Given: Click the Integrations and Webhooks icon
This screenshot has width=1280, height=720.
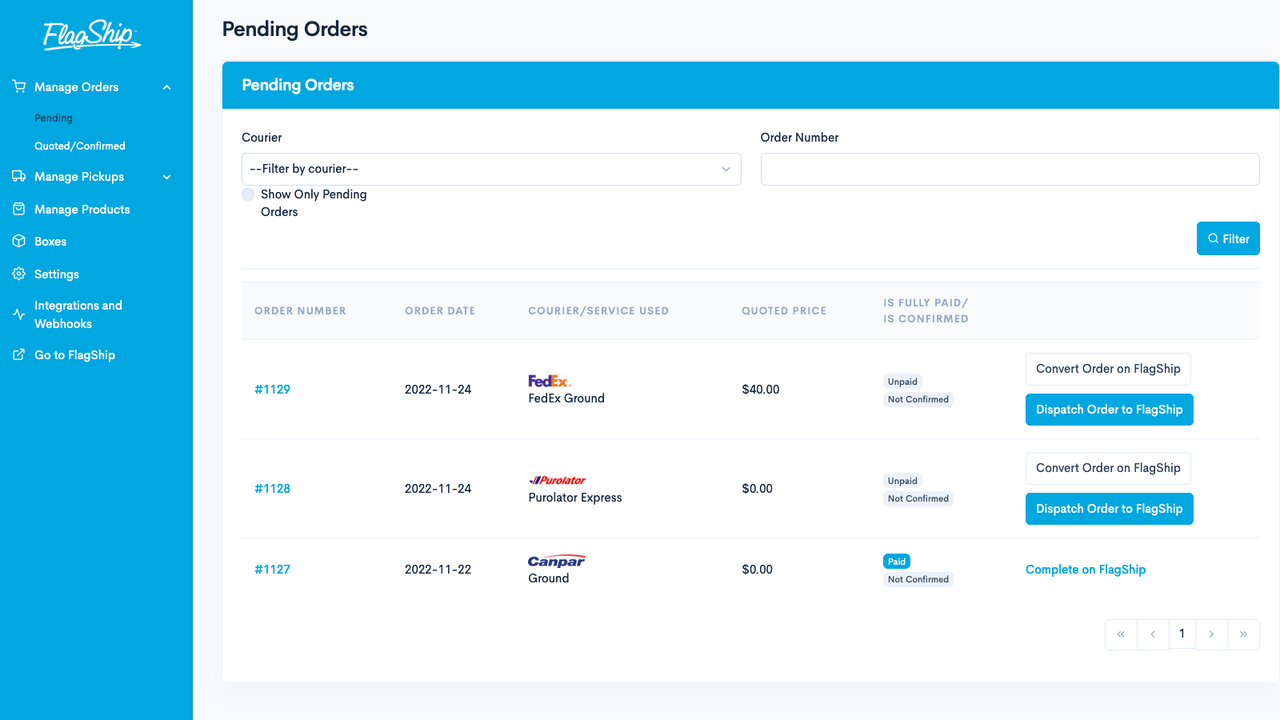Looking at the screenshot, I should (x=18, y=313).
